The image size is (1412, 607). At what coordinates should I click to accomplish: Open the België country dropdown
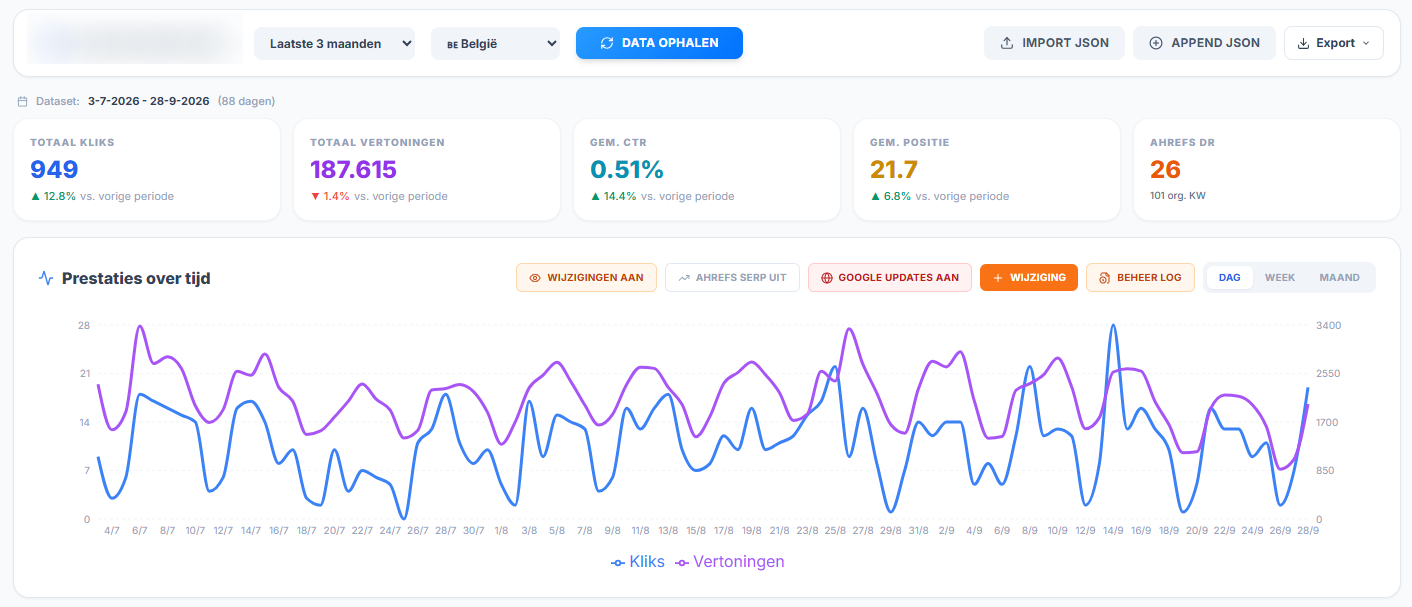click(495, 43)
